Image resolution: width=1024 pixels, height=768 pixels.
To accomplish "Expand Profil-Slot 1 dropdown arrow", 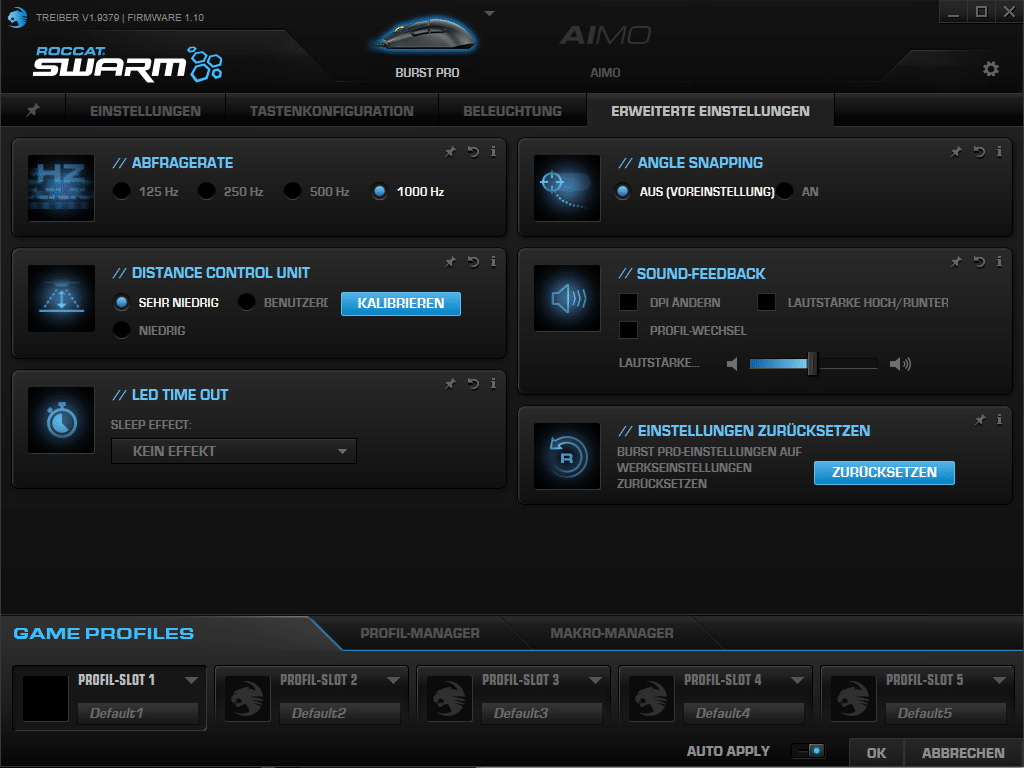I will tap(191, 680).
